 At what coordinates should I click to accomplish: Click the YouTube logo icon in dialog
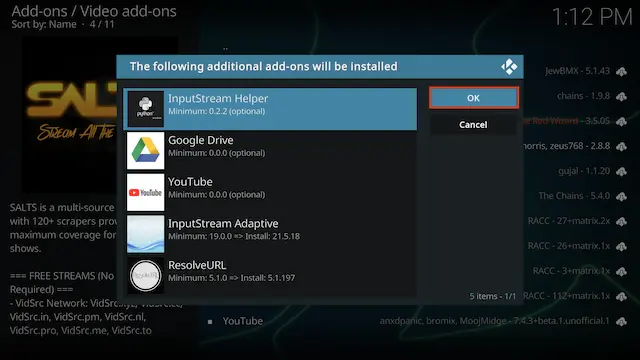tap(145, 192)
